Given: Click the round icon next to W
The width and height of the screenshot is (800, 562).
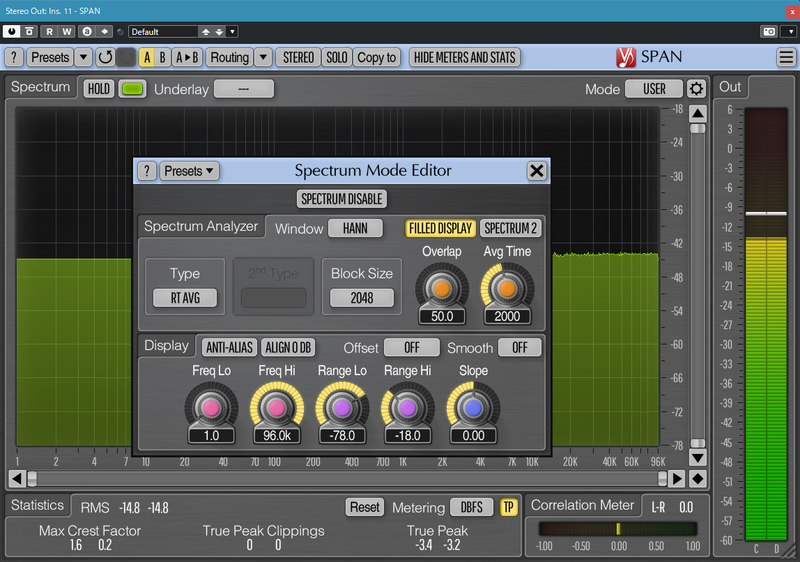Looking at the screenshot, I should (x=87, y=32).
